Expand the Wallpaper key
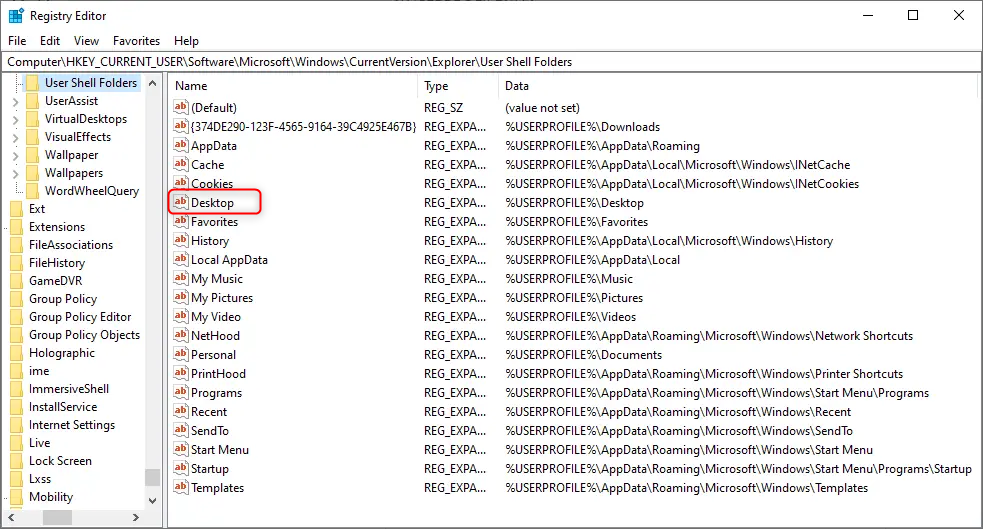Screen dimensions: 983x529 click(x=16, y=155)
